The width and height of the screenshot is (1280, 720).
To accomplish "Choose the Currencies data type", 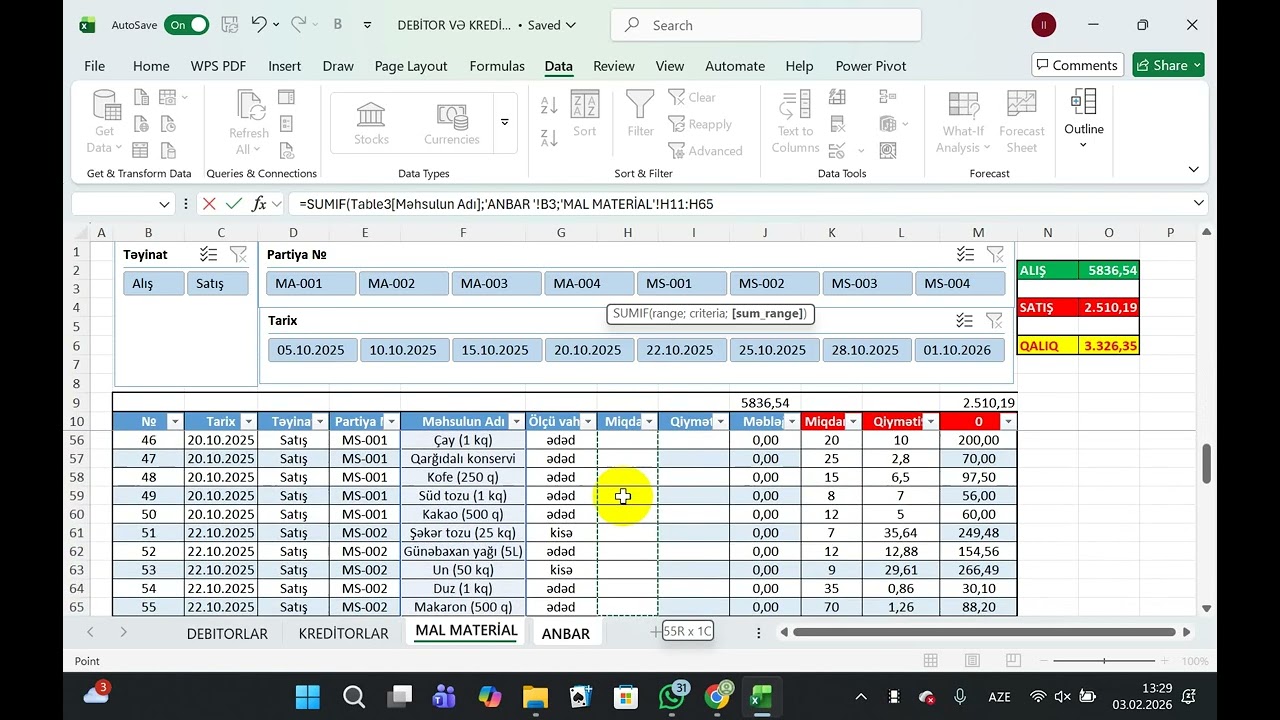I will (452, 123).
